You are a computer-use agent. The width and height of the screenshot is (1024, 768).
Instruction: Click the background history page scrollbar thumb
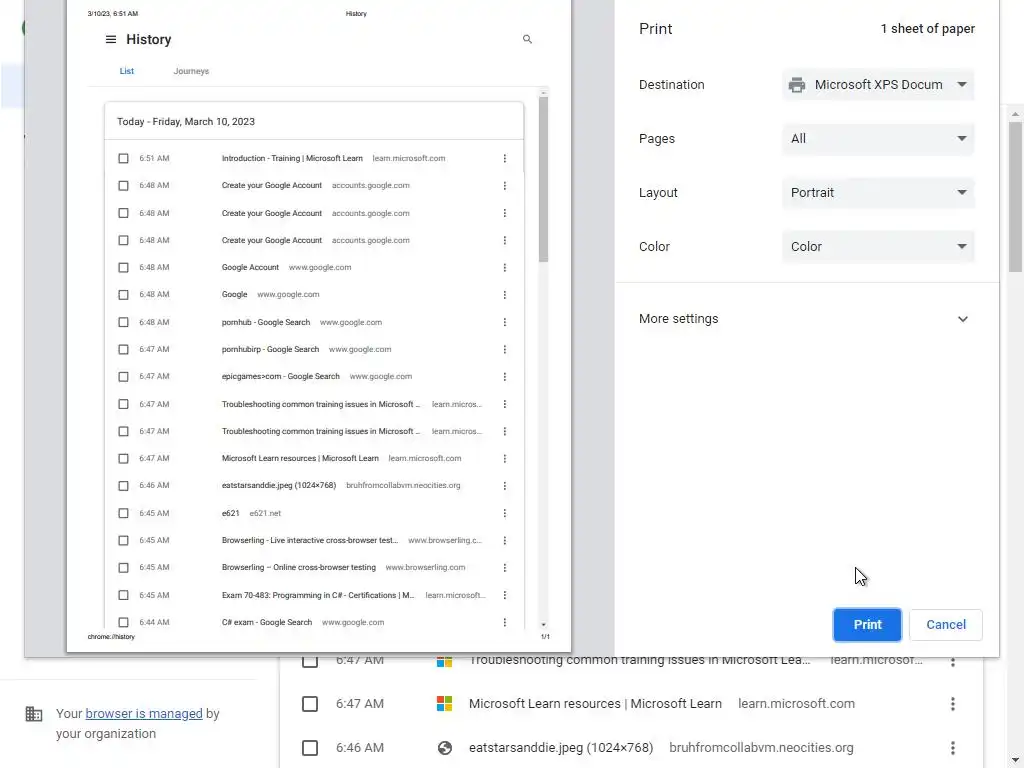coord(1015,196)
